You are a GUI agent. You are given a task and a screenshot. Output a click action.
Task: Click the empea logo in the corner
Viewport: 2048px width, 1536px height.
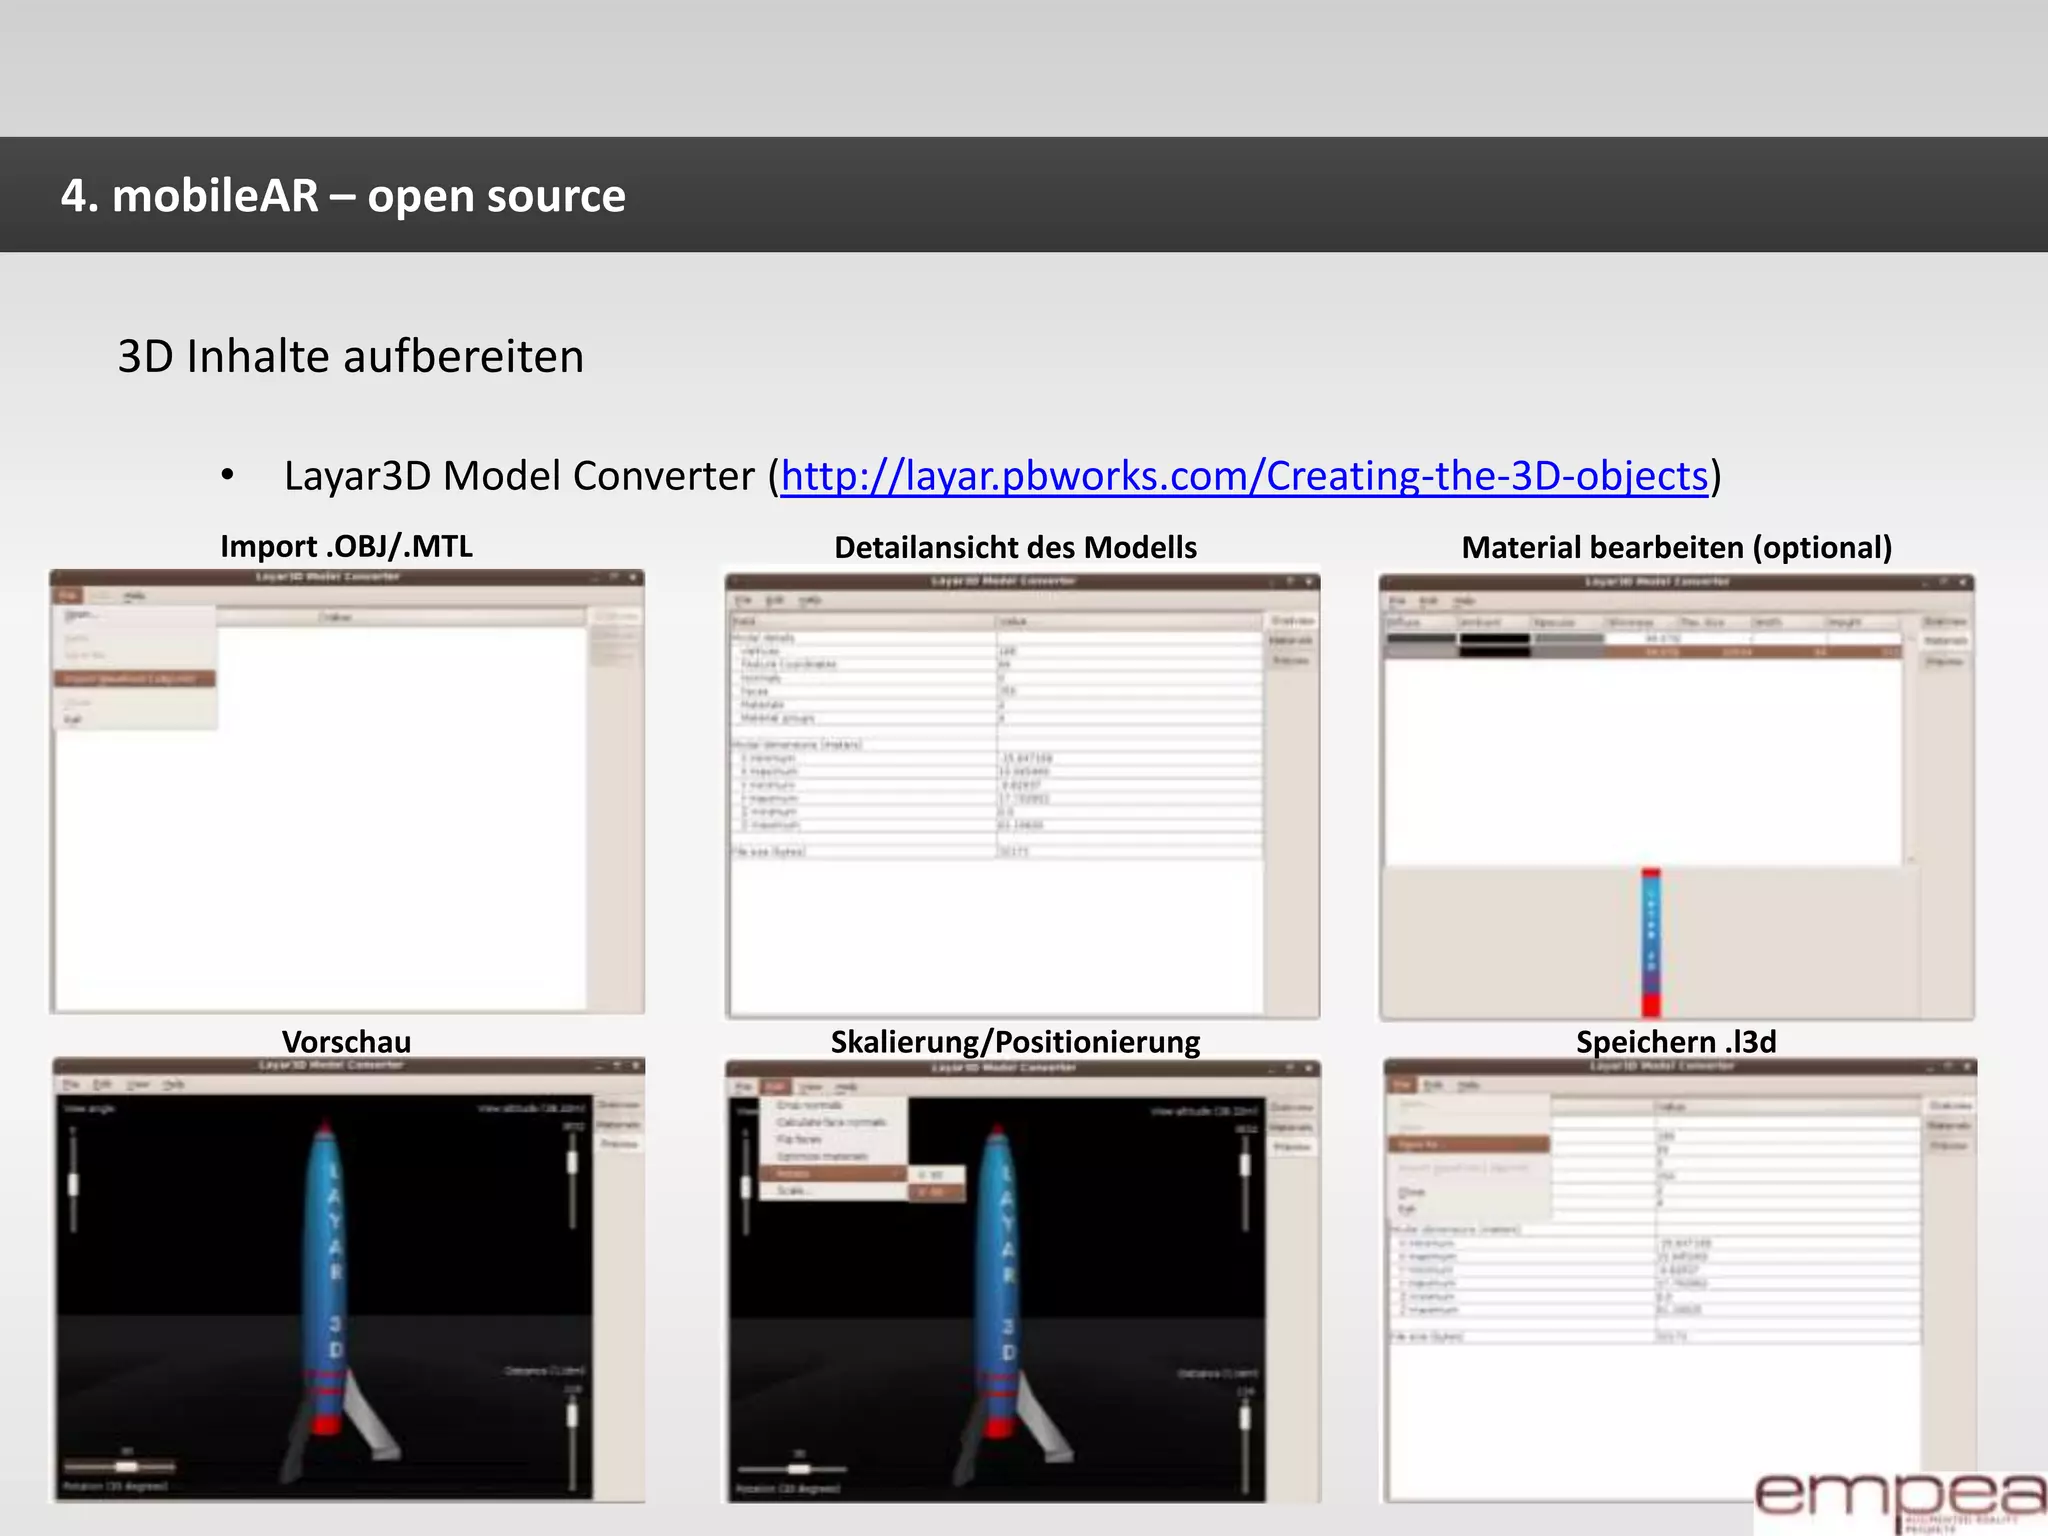coord(1899,1495)
